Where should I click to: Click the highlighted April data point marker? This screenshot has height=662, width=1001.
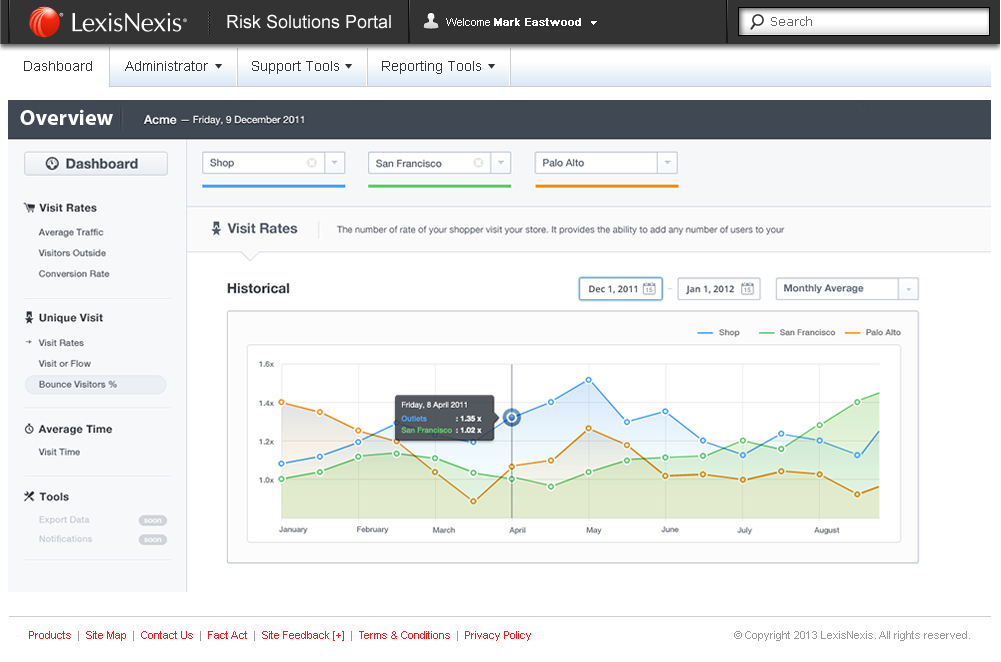(x=512, y=417)
